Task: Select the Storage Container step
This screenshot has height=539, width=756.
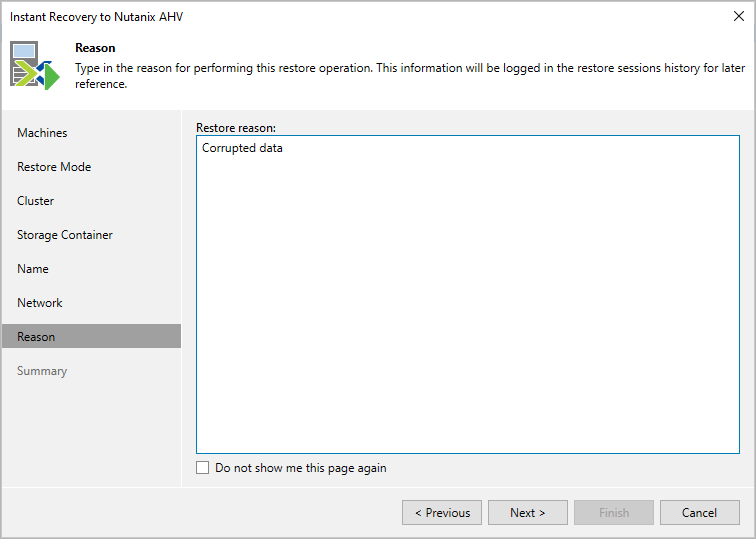Action: tap(65, 235)
